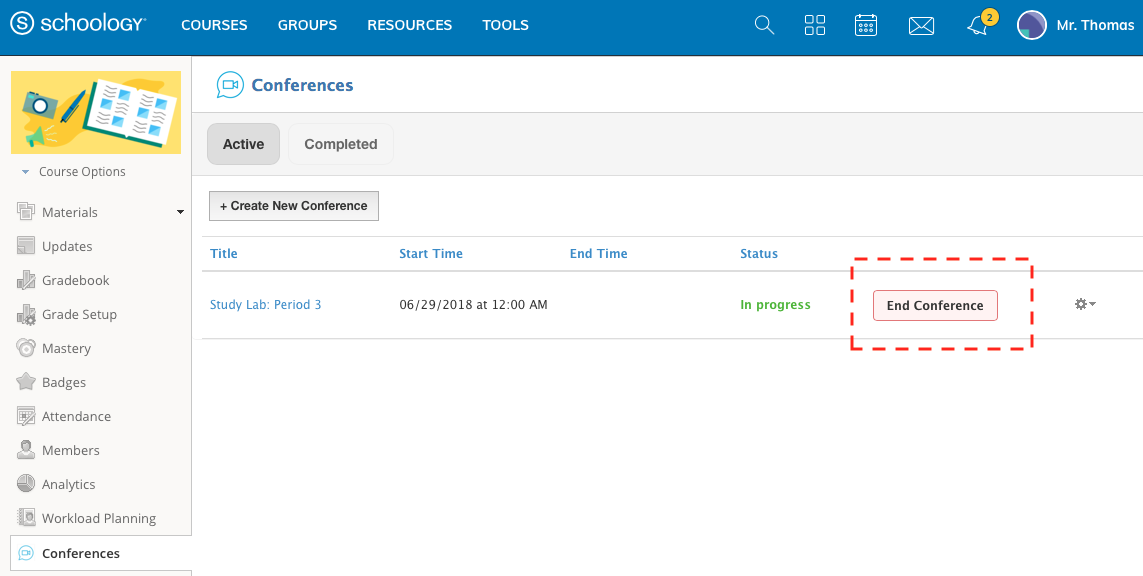Image resolution: width=1143 pixels, height=576 pixels.
Task: Open the calendar icon in header
Action: pos(866,25)
